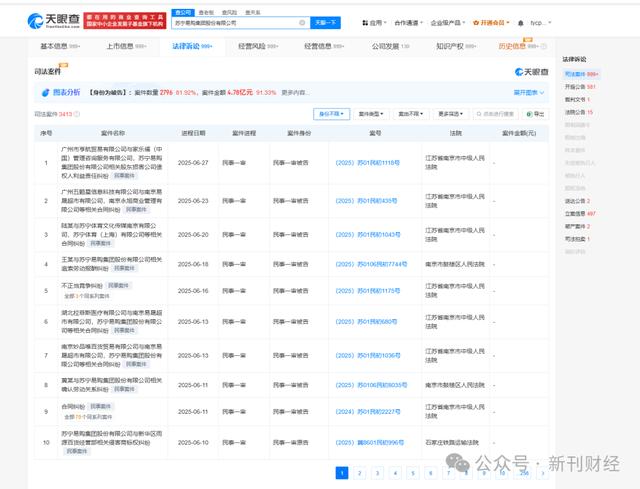Switch to the 经营信息 tab
The width and height of the screenshot is (640, 489).
[x=324, y=47]
